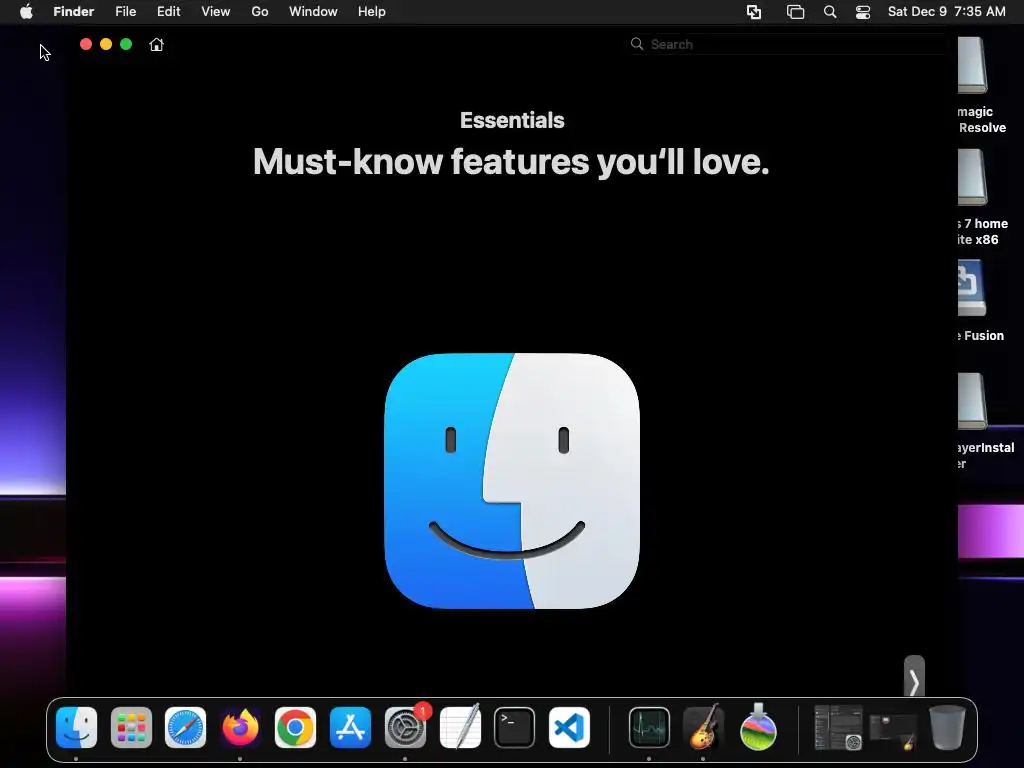Open Spotlight search in the menu bar
The image size is (1024, 768).
tap(830, 12)
